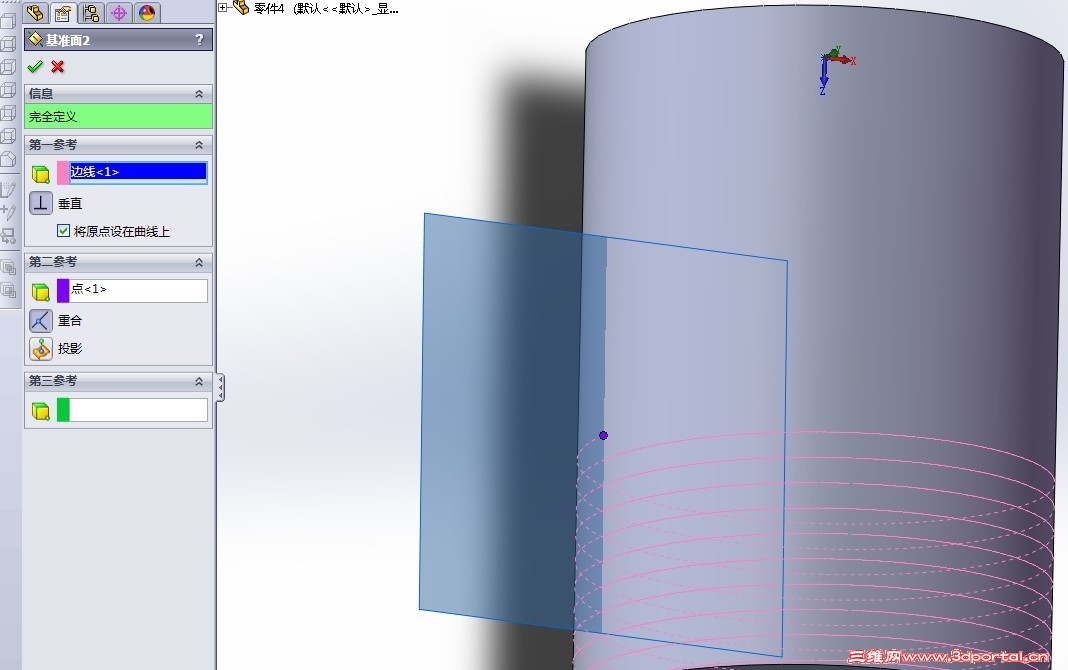The height and width of the screenshot is (670, 1068).
Task: Open the ConfigurationManager tab
Action: click(91, 12)
